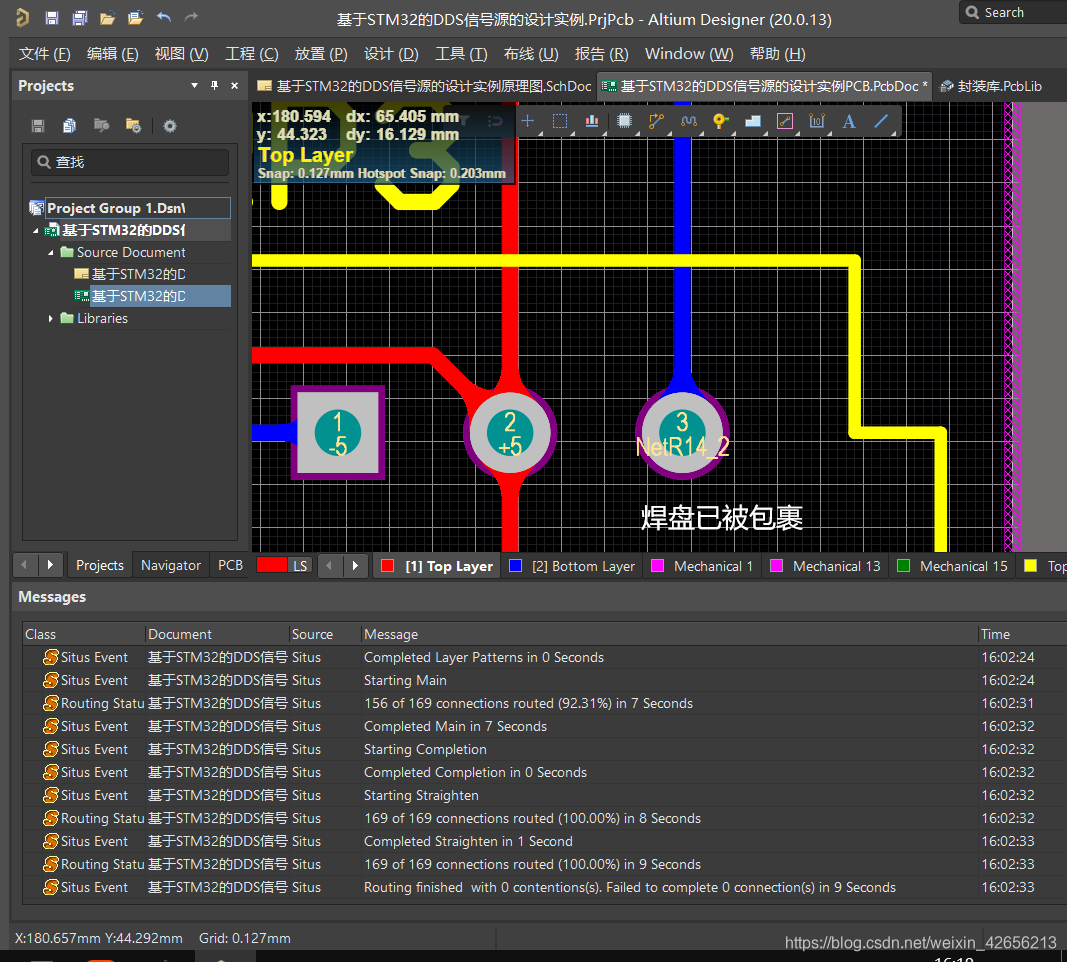Viewport: 1067px width, 962px height.
Task: Click the red current layer color swatch
Action: [x=272, y=565]
